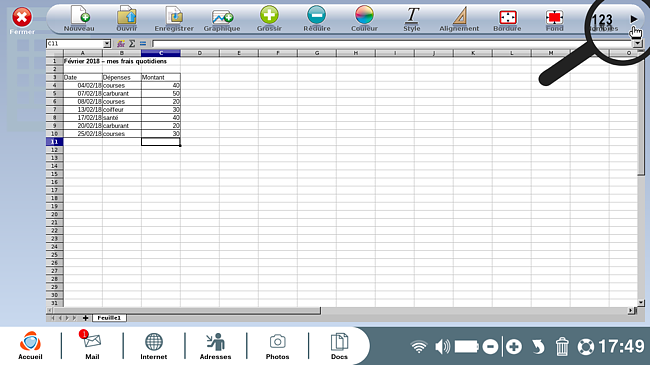Save the sheet with Enregistrer
This screenshot has width=650, height=365.
(x=174, y=19)
